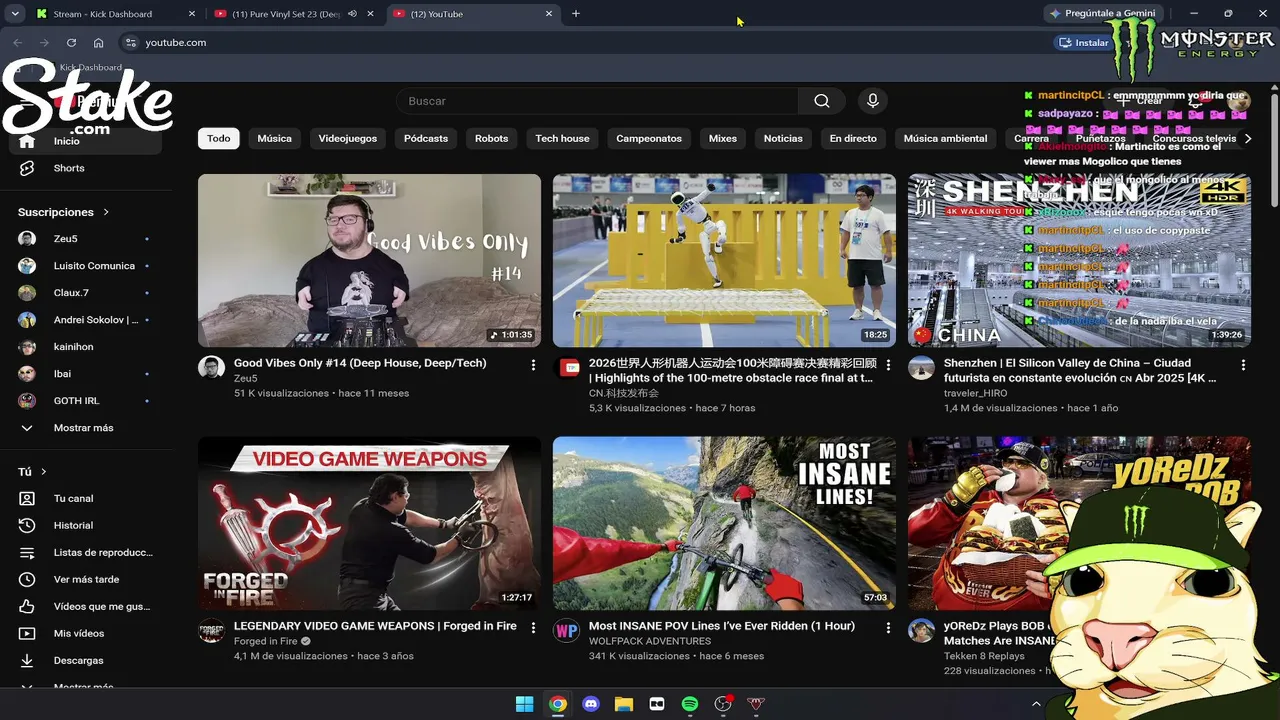Open Vídeos que me gustan in sidebar
The width and height of the screenshot is (1280, 720).
coord(85,606)
